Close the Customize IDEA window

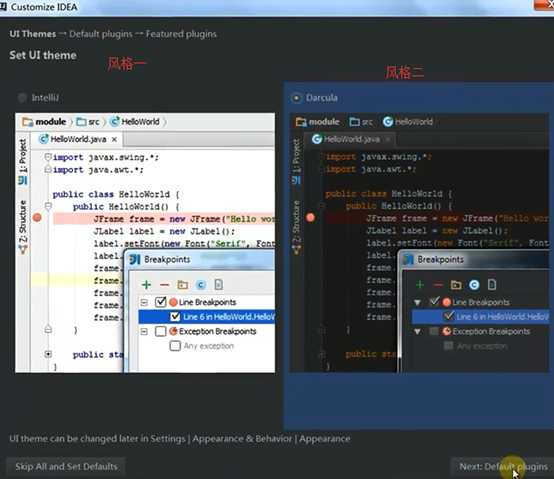[x=544, y=5]
